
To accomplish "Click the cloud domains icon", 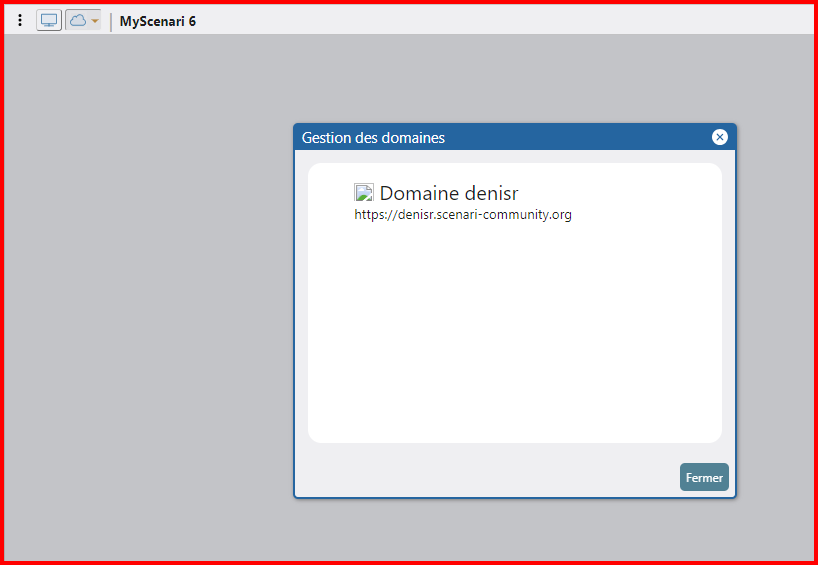I will (x=78, y=20).
